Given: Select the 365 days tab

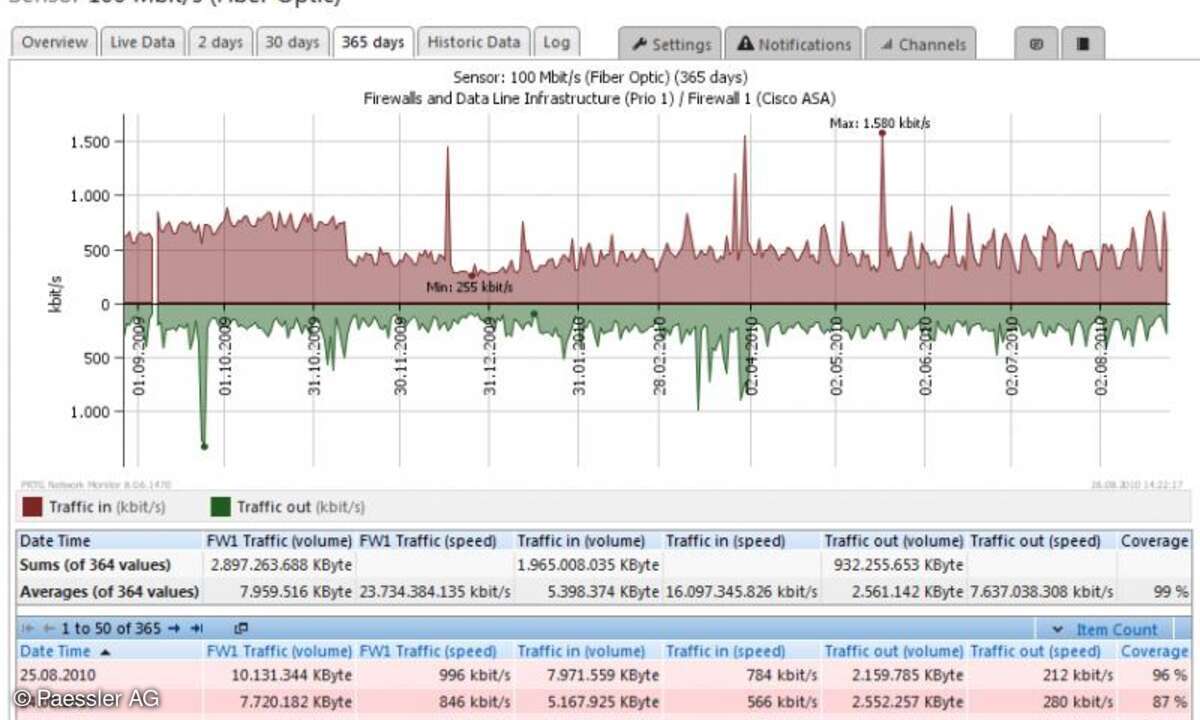Looking at the screenshot, I should tap(373, 43).
